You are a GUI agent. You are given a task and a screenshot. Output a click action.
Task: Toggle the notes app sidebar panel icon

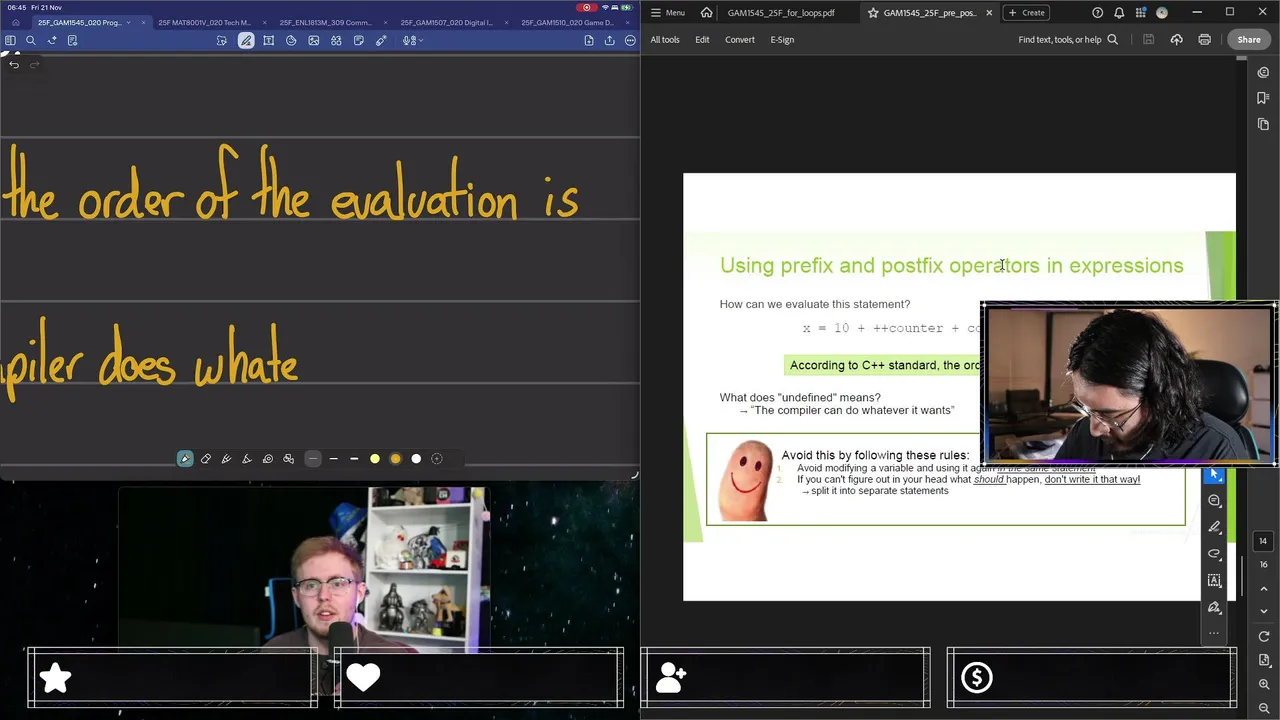click(10, 40)
